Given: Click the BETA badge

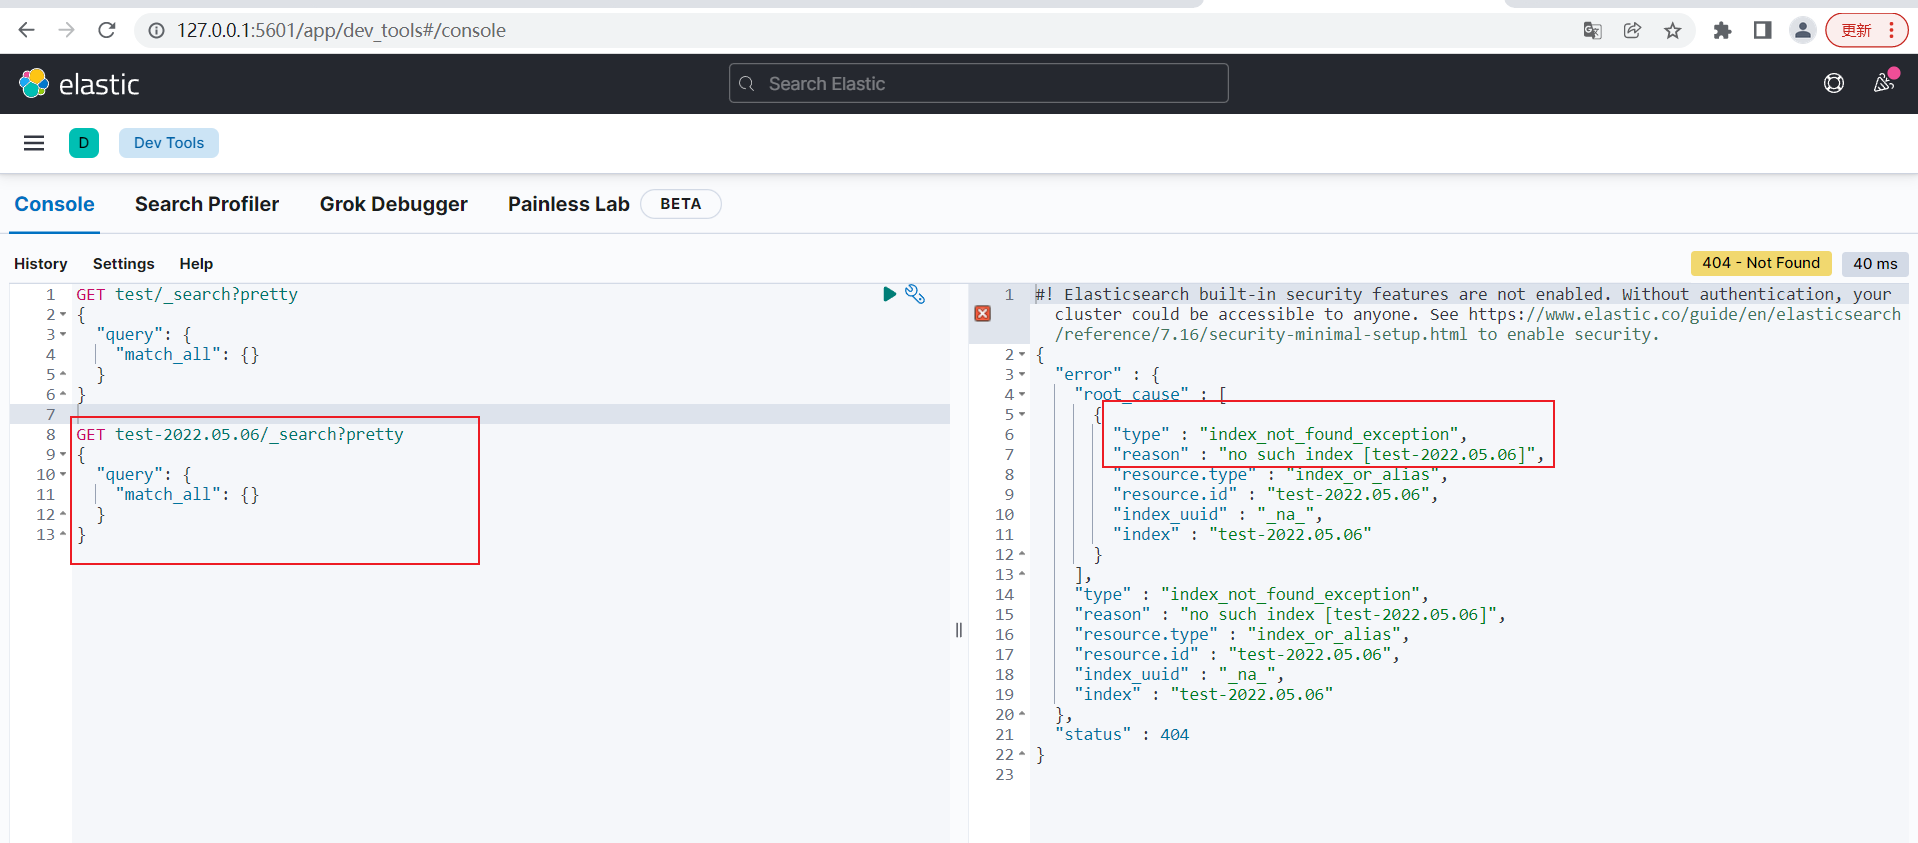Looking at the screenshot, I should click(x=681, y=204).
